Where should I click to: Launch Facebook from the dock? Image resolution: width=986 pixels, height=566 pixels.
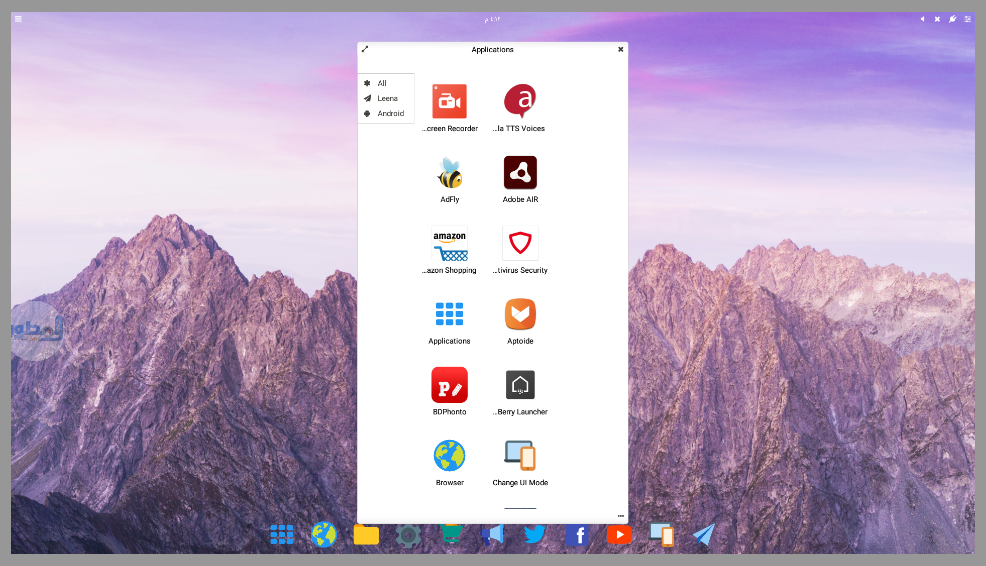577,535
